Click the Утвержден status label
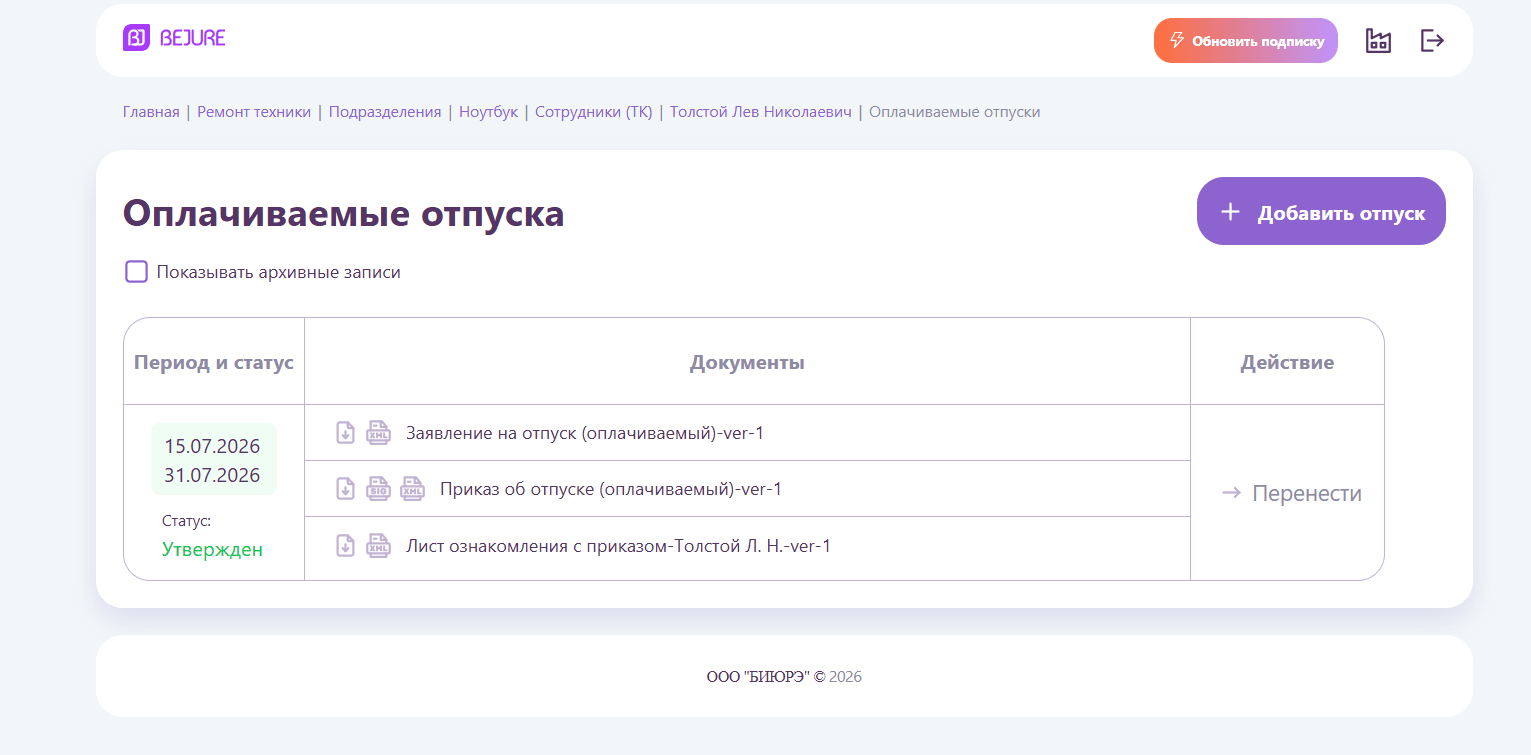The width and height of the screenshot is (1531, 755). tap(212, 549)
